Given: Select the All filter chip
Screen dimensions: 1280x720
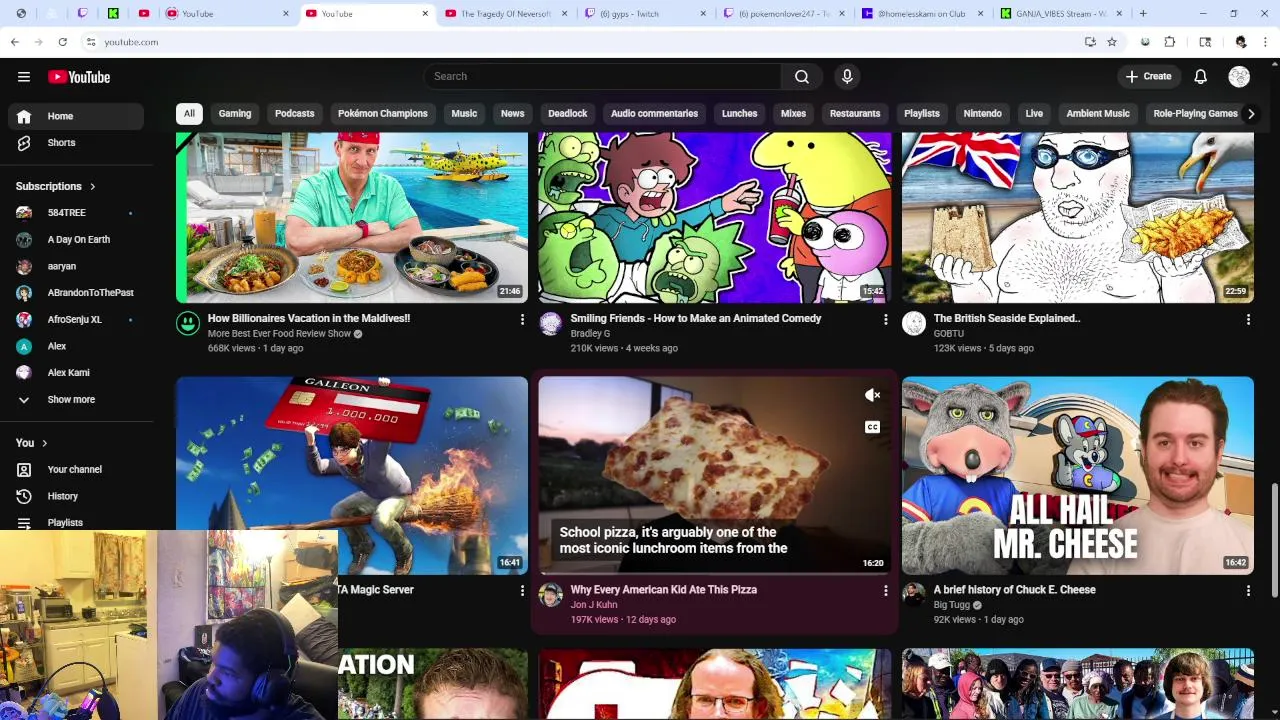Looking at the screenshot, I should tap(189, 114).
